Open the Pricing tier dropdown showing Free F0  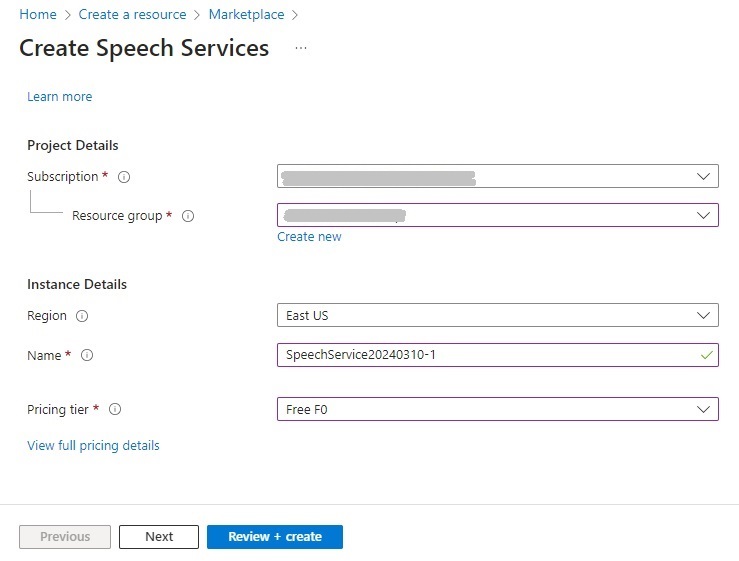497,409
